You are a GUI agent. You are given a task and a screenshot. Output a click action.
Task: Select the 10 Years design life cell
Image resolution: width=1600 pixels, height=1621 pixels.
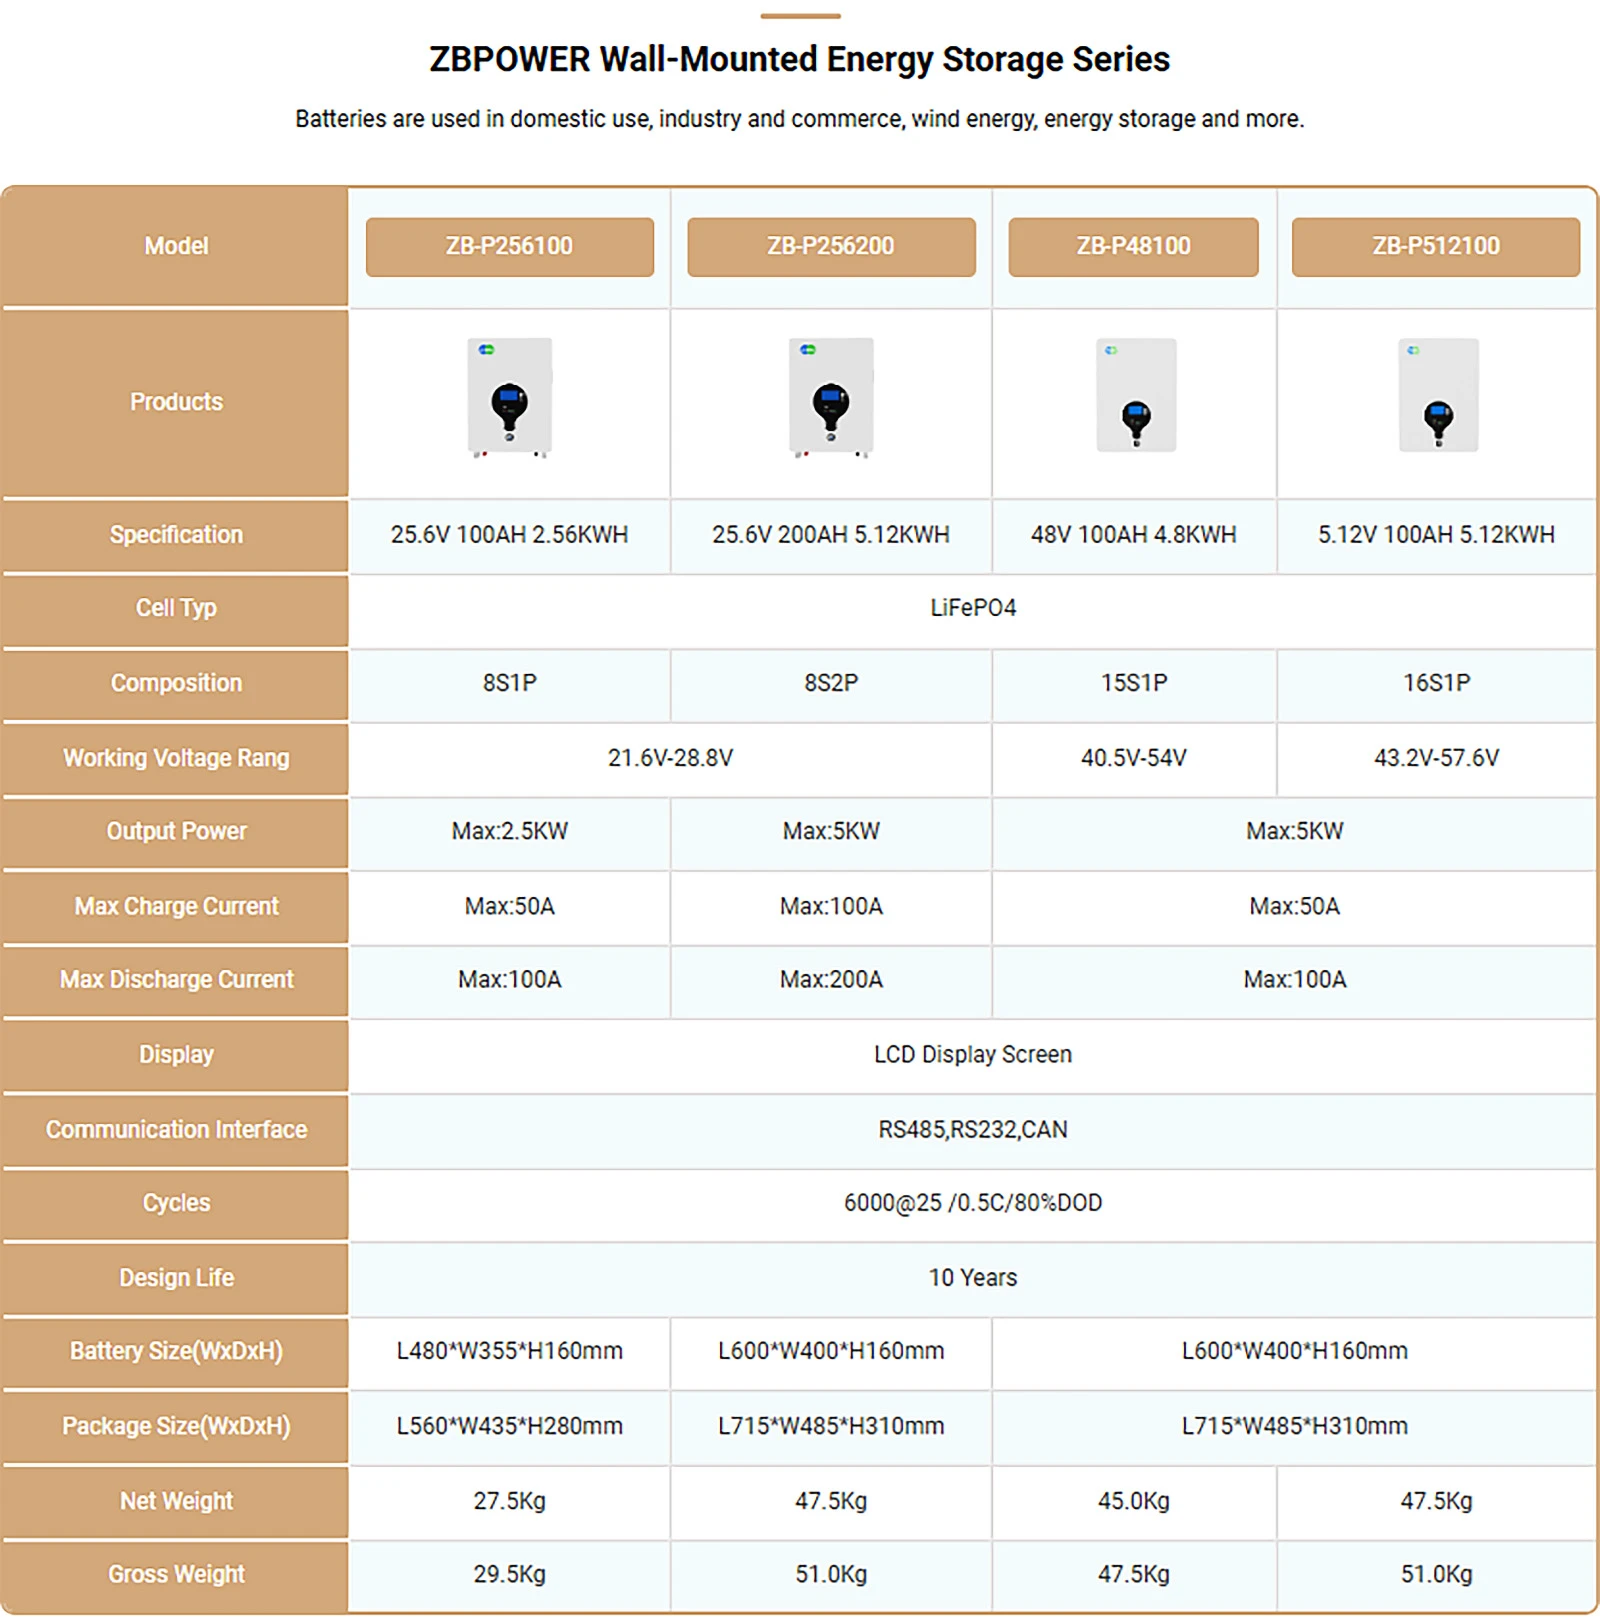[x=973, y=1278]
